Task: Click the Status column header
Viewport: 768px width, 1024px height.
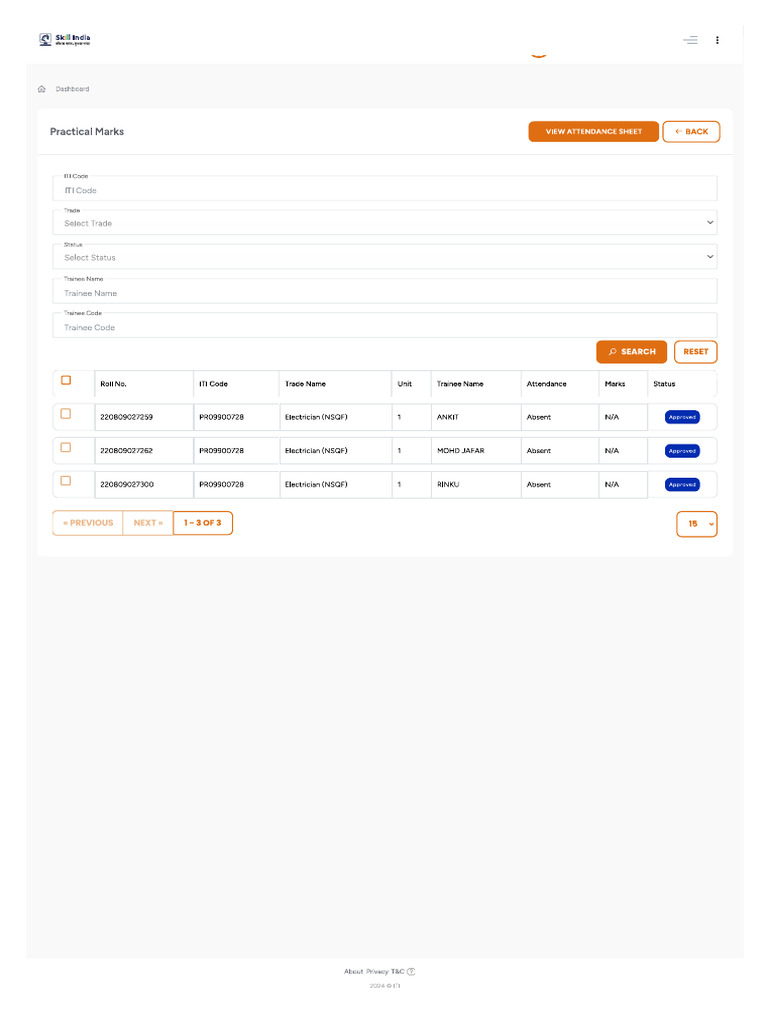Action: click(x=664, y=384)
